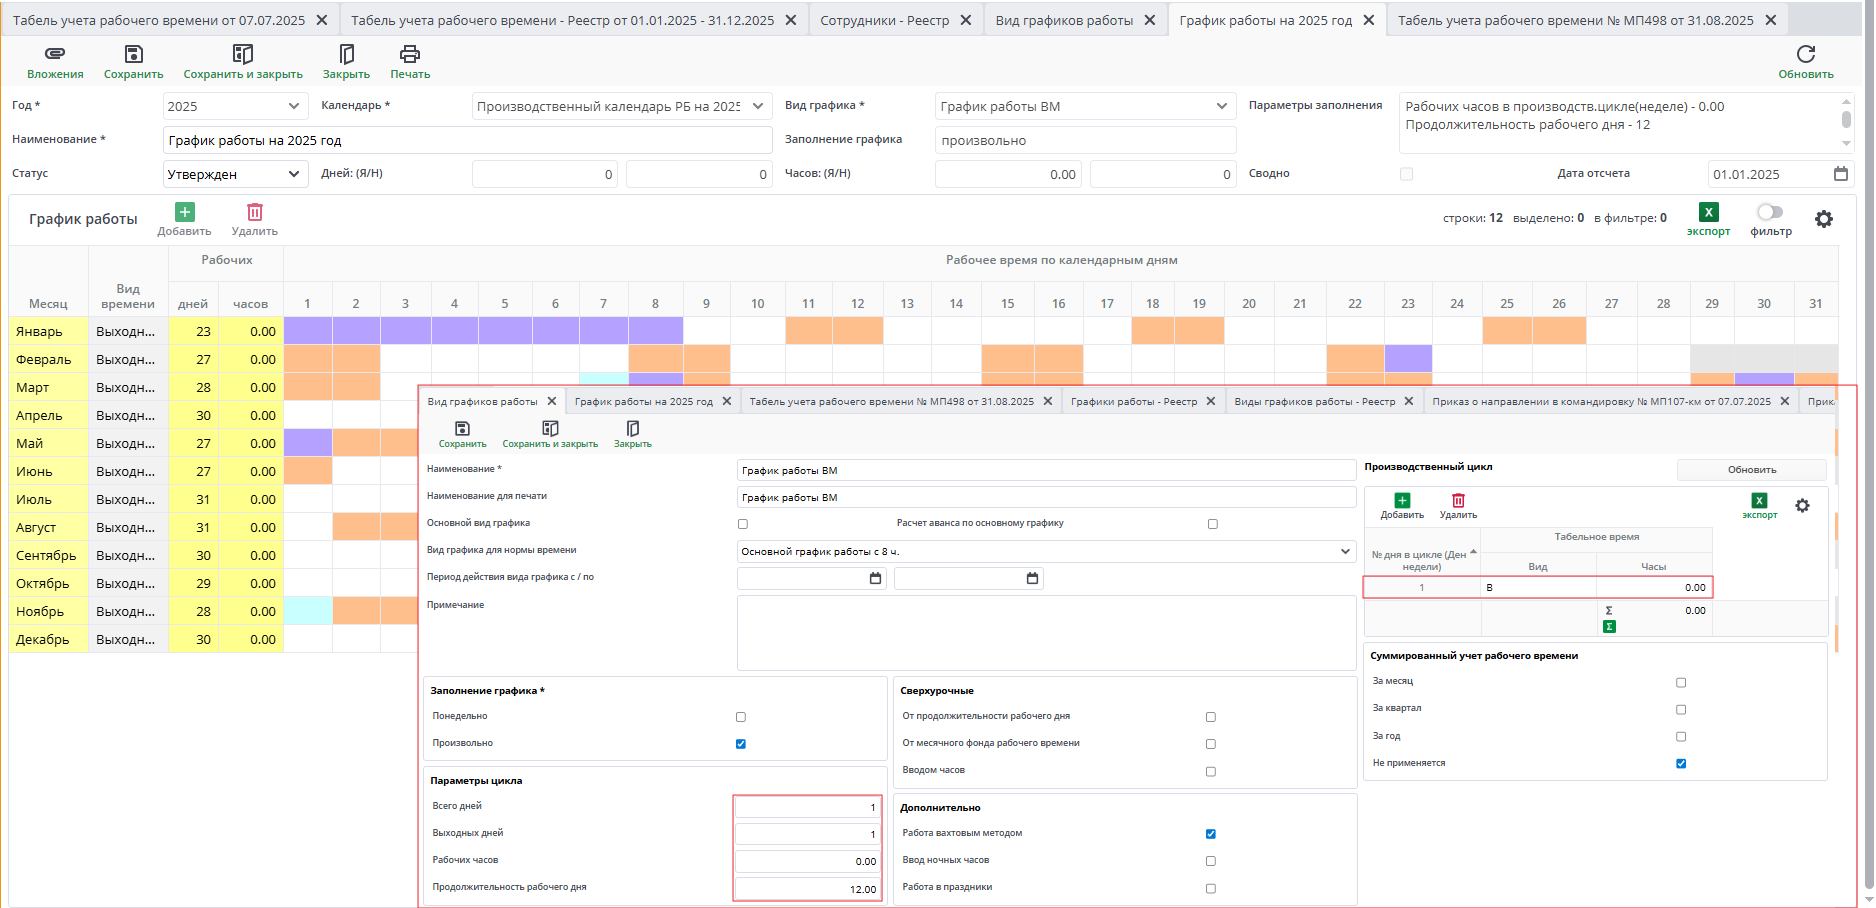Click the Продолжительность рабочего дня field
Image resolution: width=1876 pixels, height=908 pixels.
tap(808, 888)
